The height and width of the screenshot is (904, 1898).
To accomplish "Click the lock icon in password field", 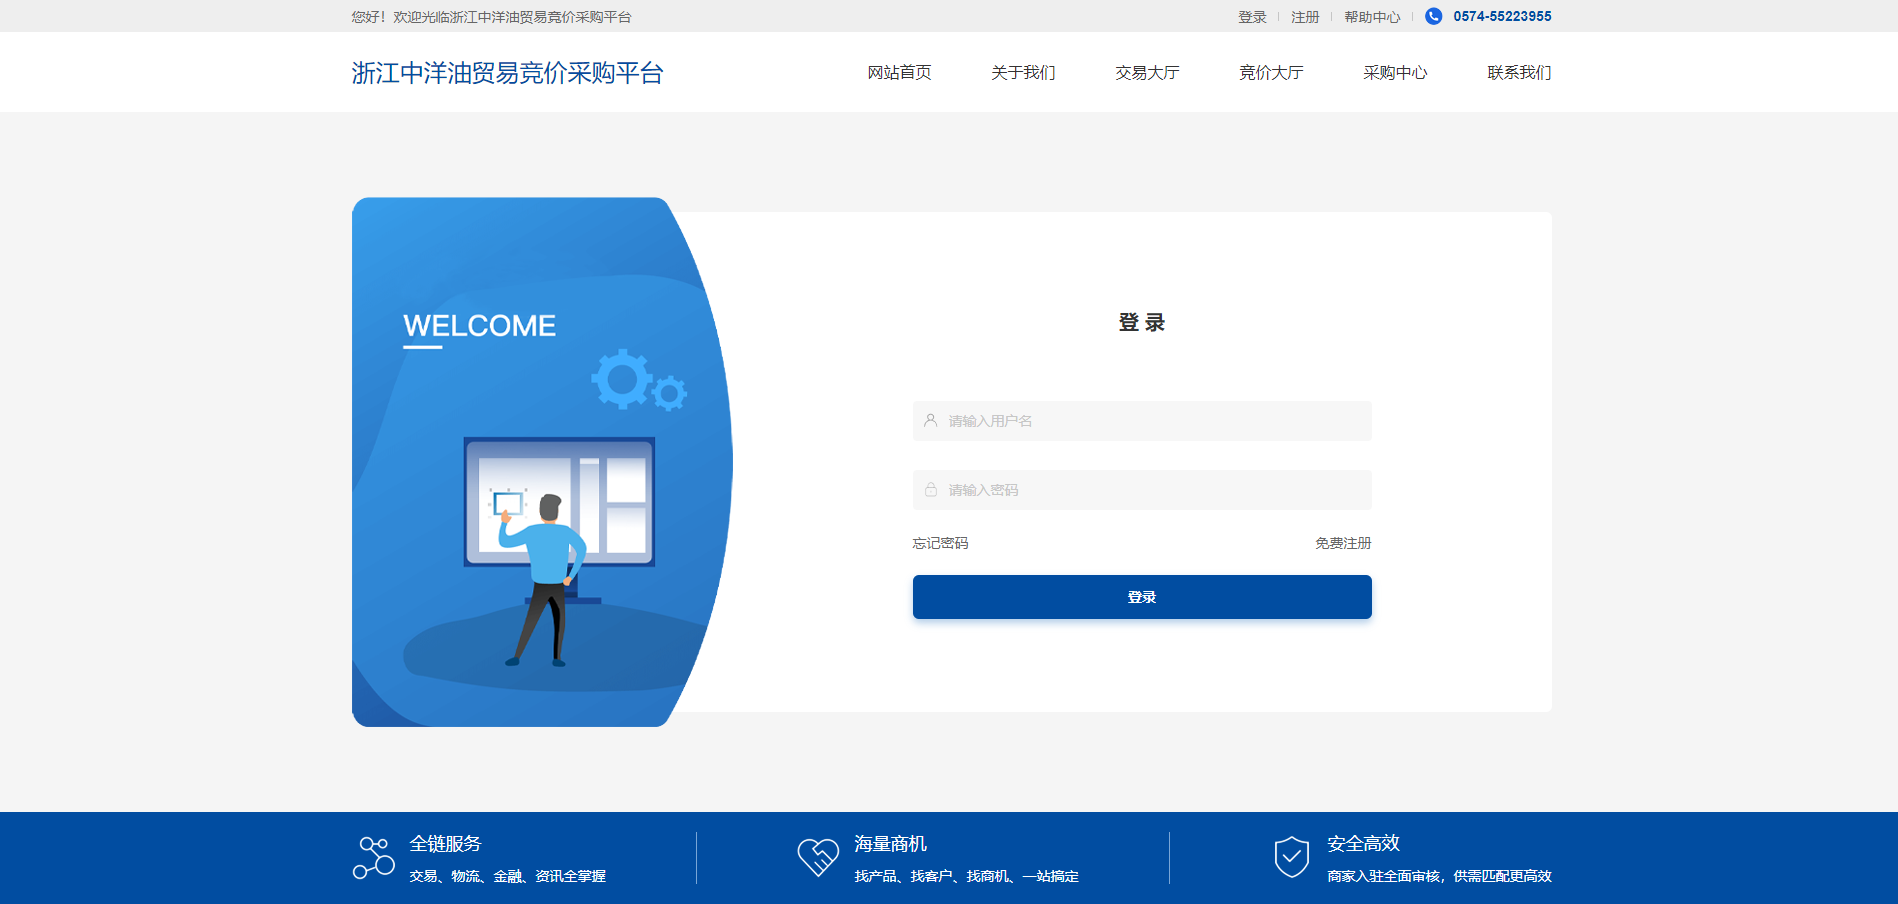I will coord(931,490).
